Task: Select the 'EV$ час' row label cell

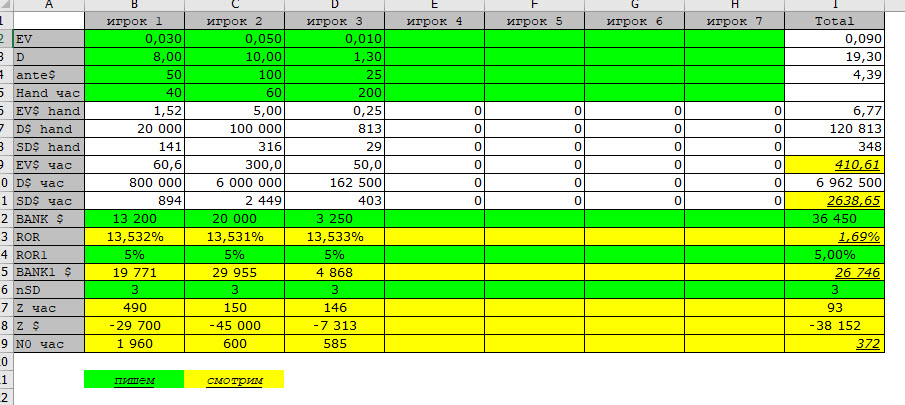Action: 48,164
